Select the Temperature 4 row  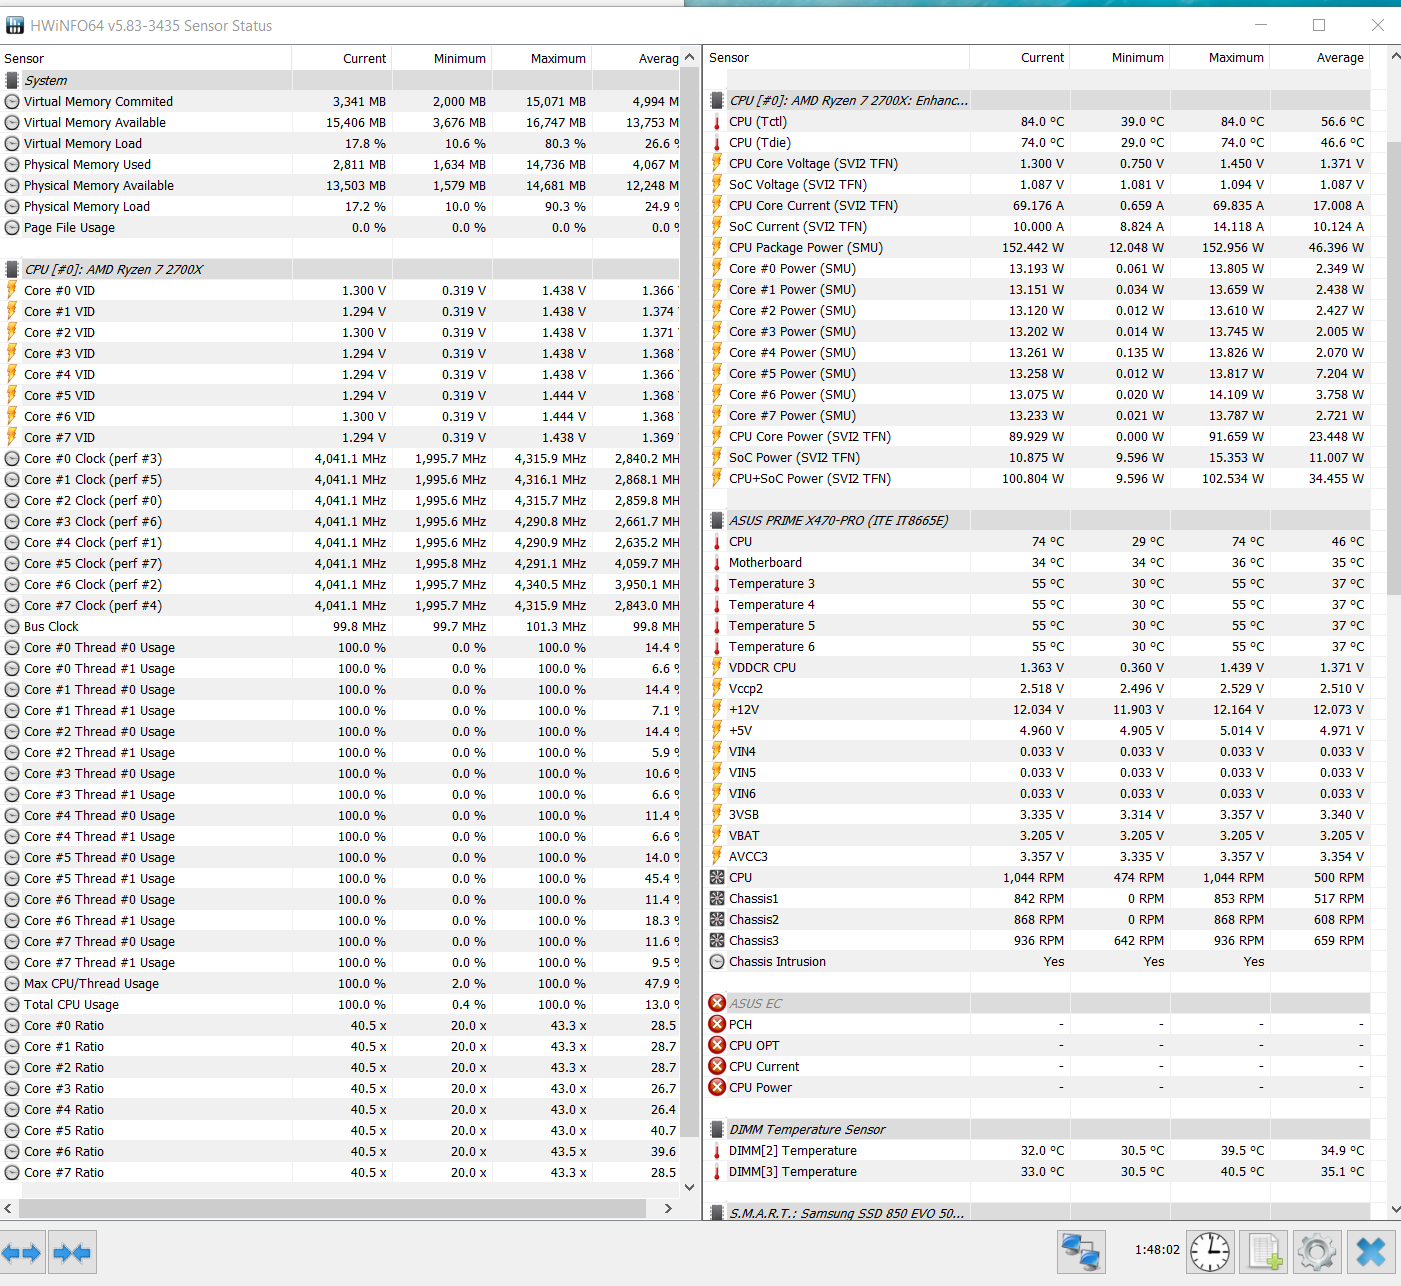[x=1038, y=604]
